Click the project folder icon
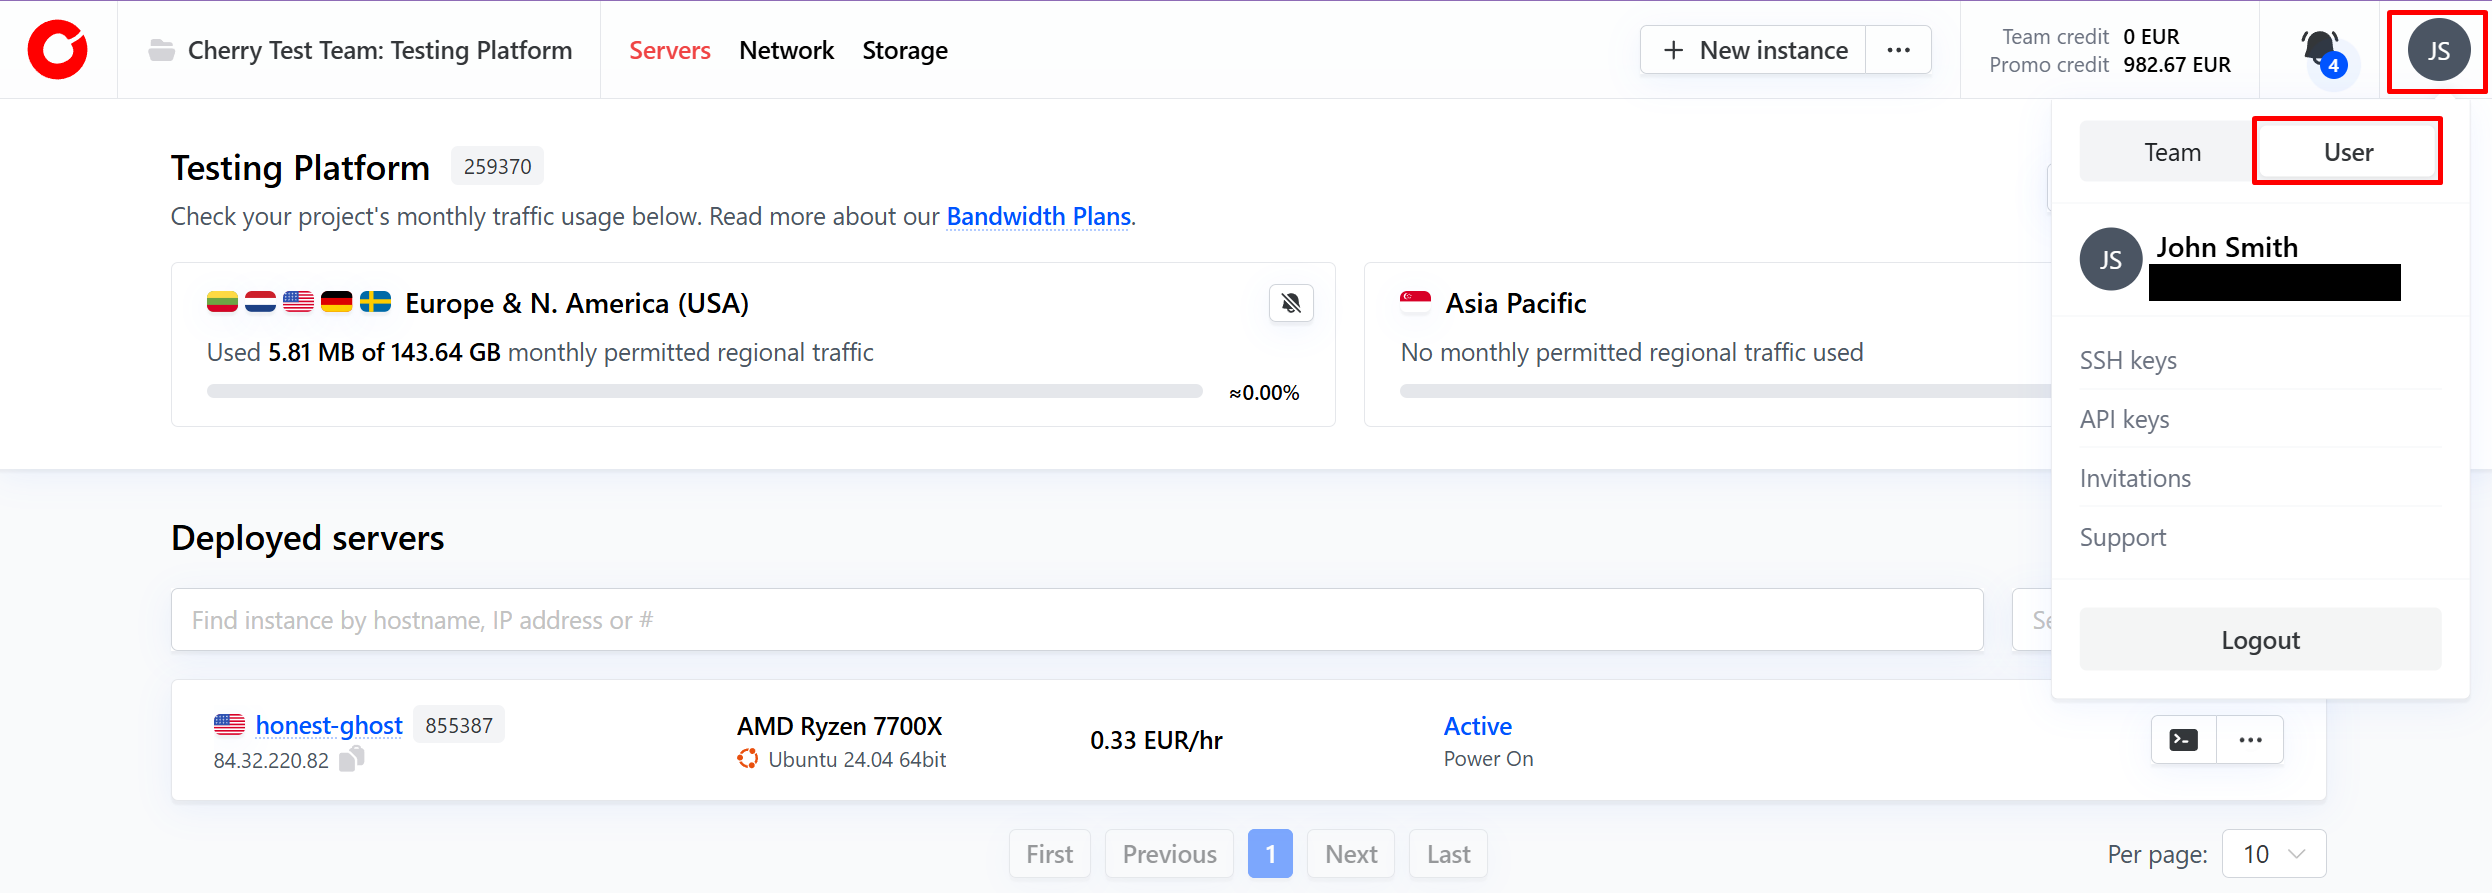This screenshot has height=893, width=2492. (161, 50)
